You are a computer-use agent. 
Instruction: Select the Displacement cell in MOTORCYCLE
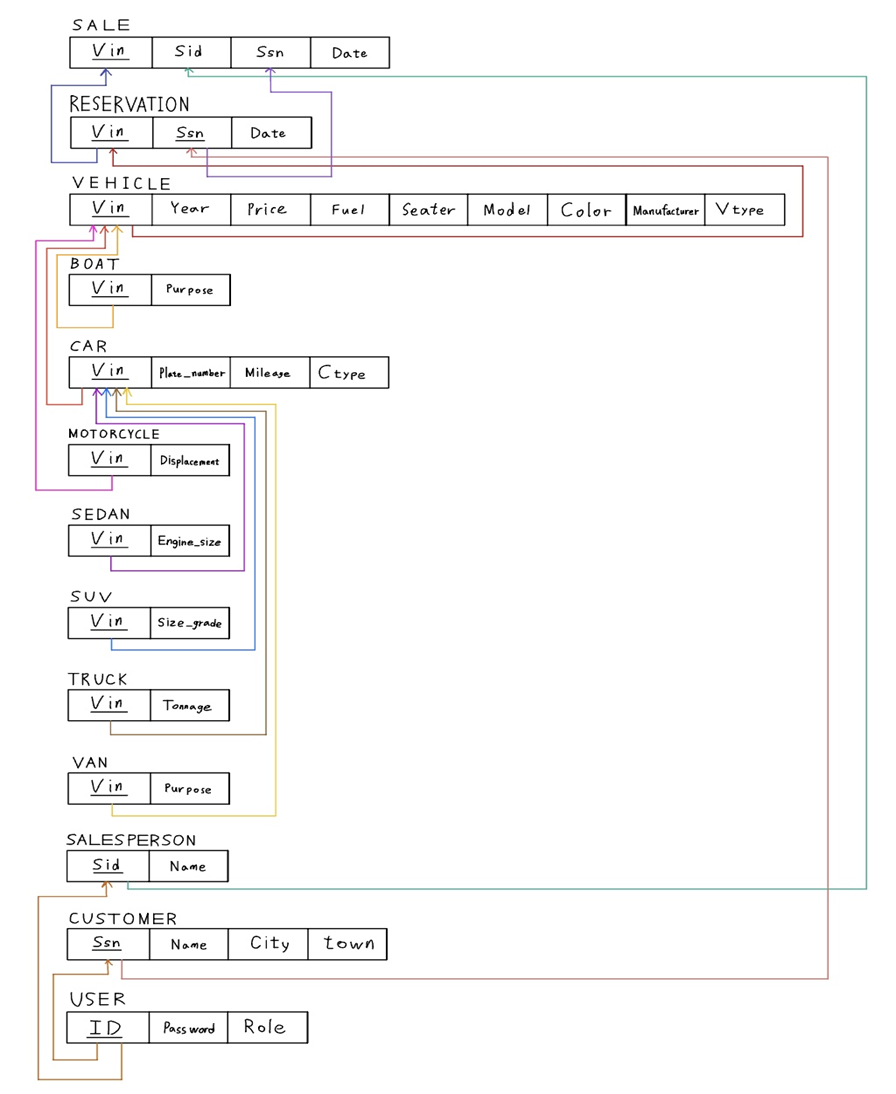(190, 460)
